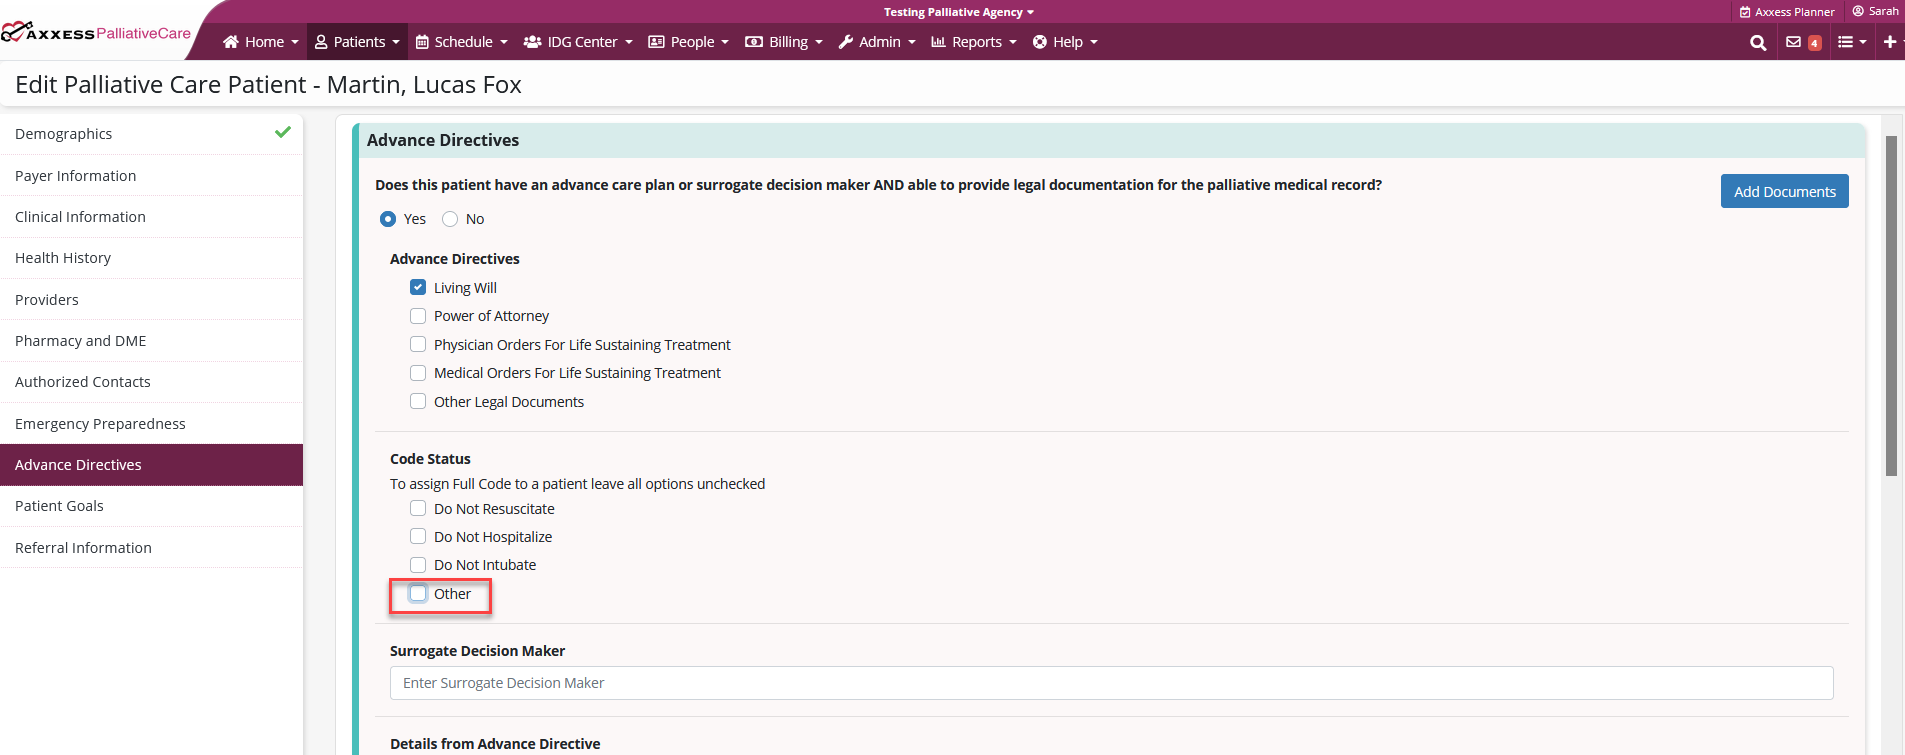This screenshot has height=755, width=1905.
Task: Tick the Other code status checkbox
Action: (418, 594)
